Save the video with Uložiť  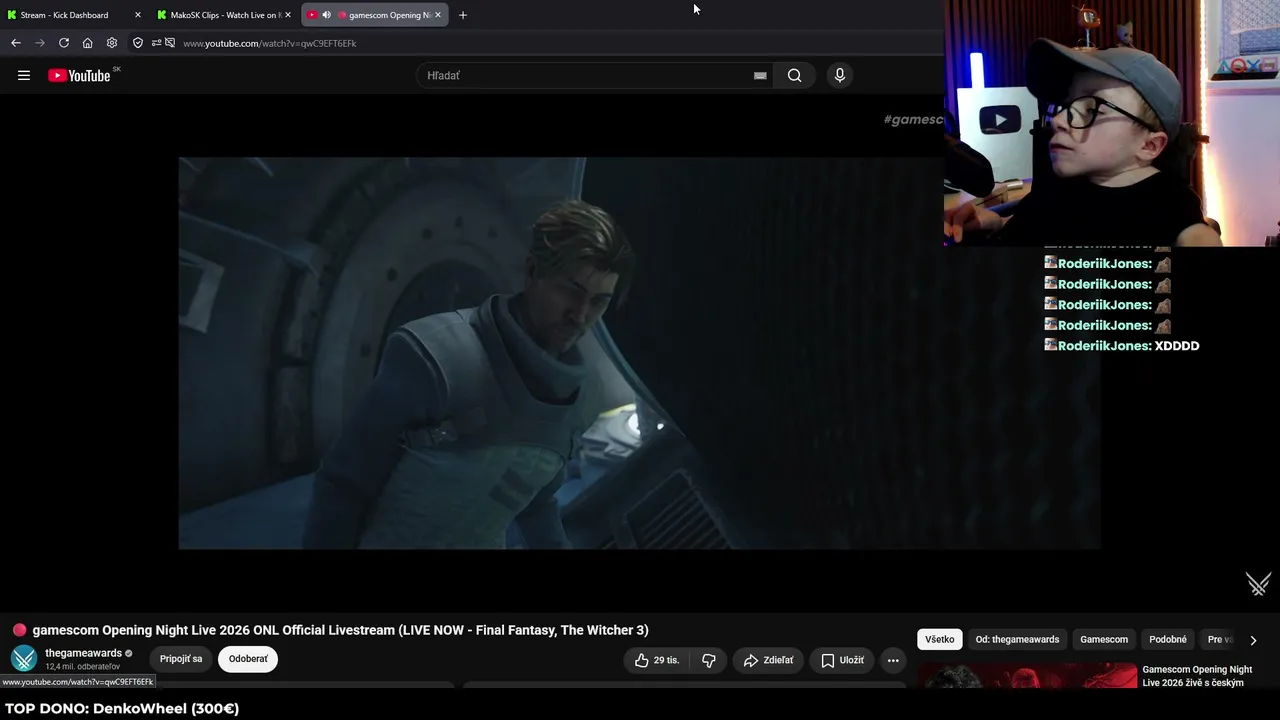click(842, 660)
